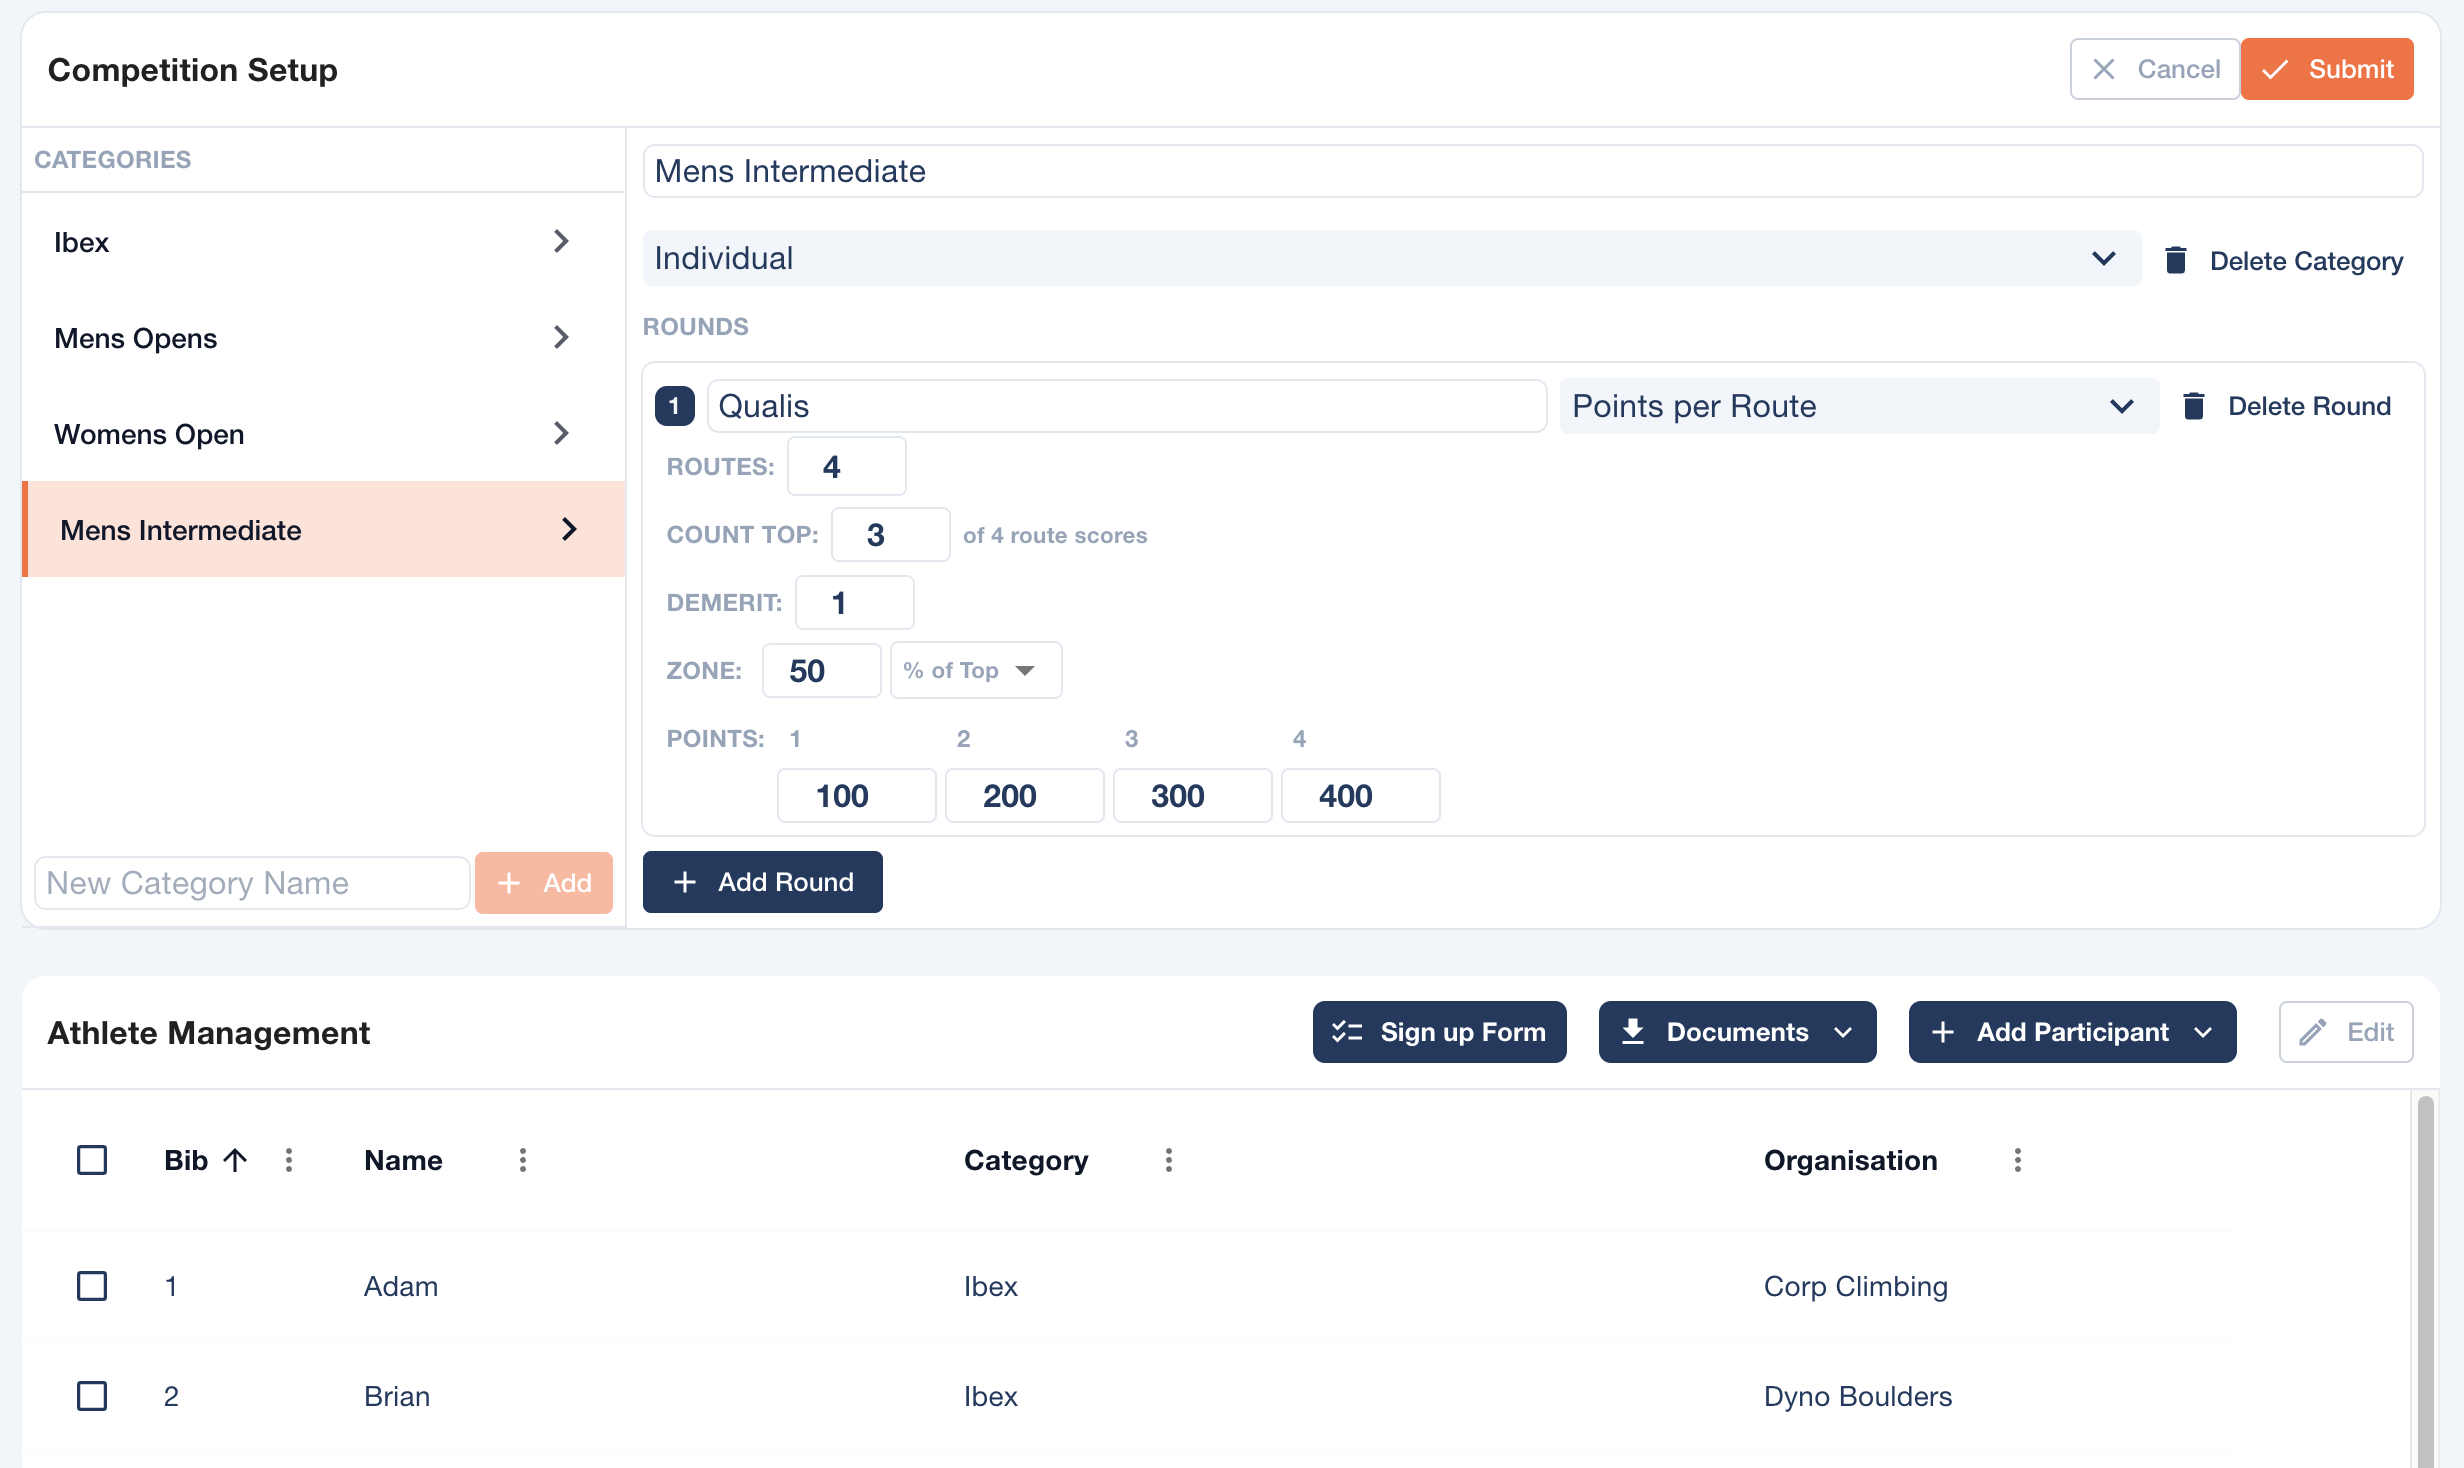This screenshot has height=1468, width=2464.
Task: Click the plus icon on Add Round
Action: [685, 882]
